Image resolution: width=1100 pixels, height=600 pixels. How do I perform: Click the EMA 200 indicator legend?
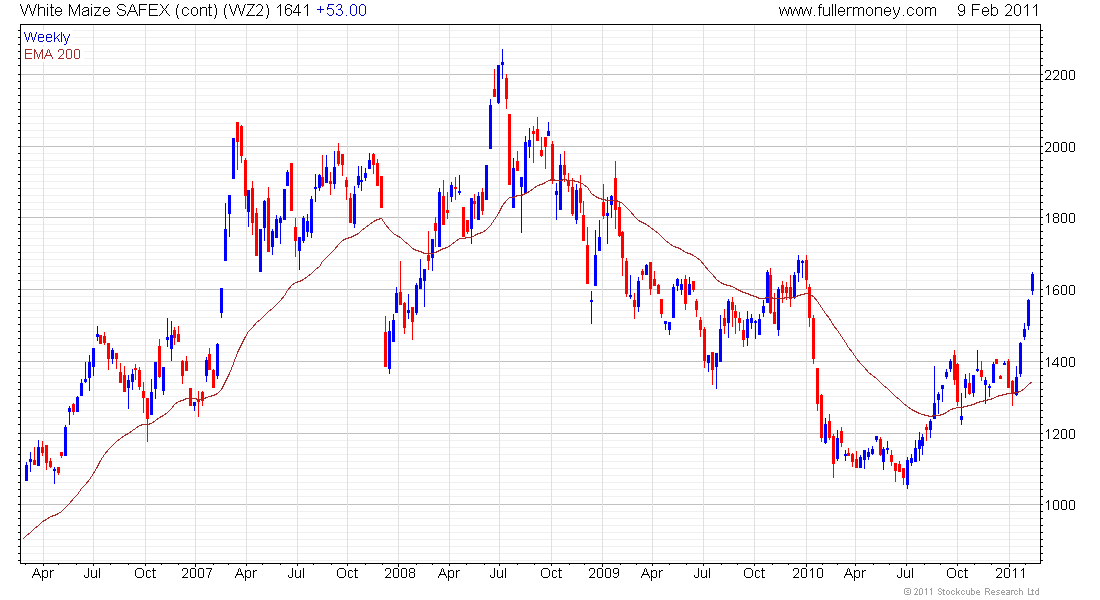[x=53, y=53]
